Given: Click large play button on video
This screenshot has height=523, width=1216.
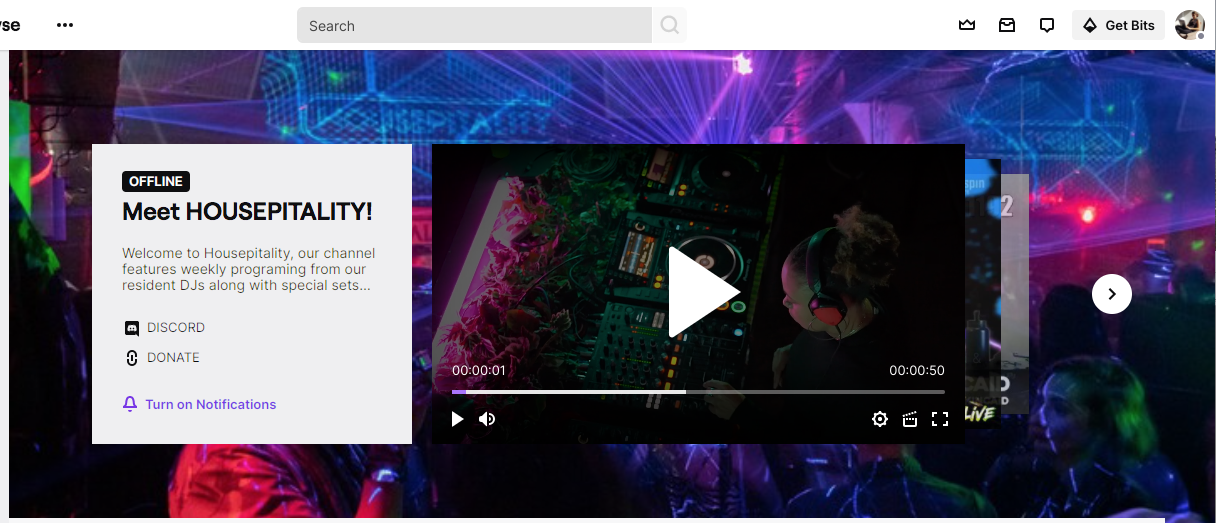Looking at the screenshot, I should [702, 292].
